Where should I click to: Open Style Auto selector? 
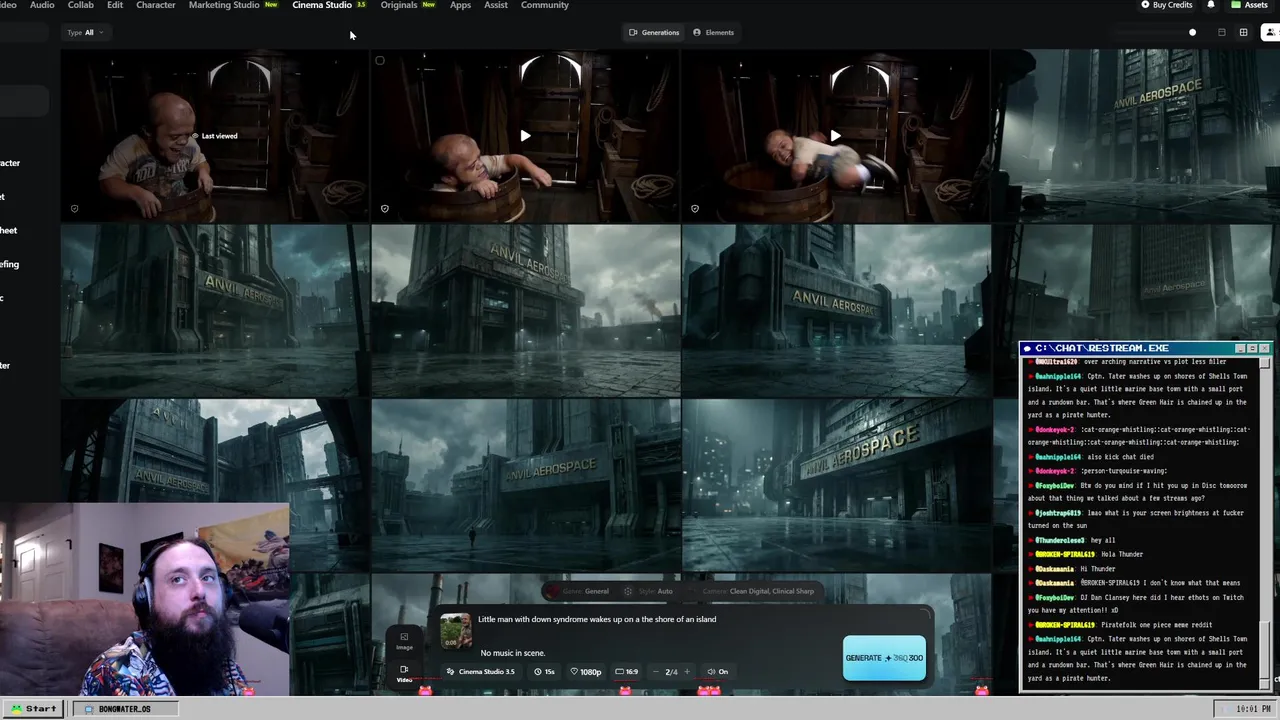click(x=650, y=591)
